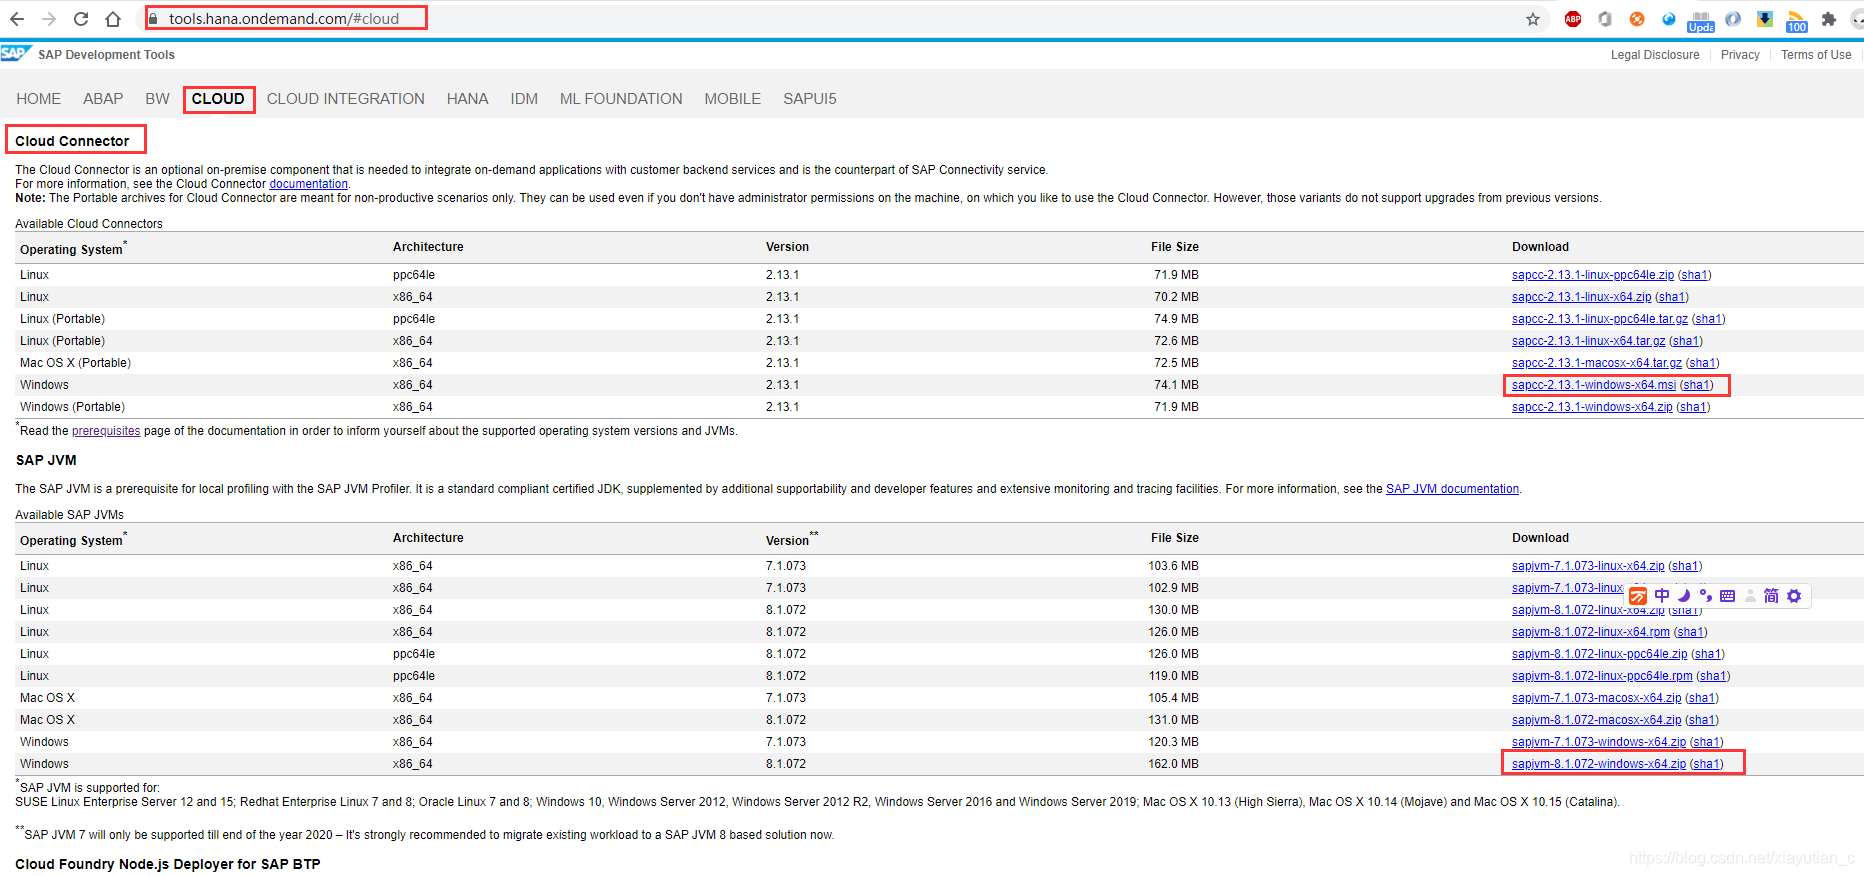Open the gray Office extension icon

coord(1605,19)
